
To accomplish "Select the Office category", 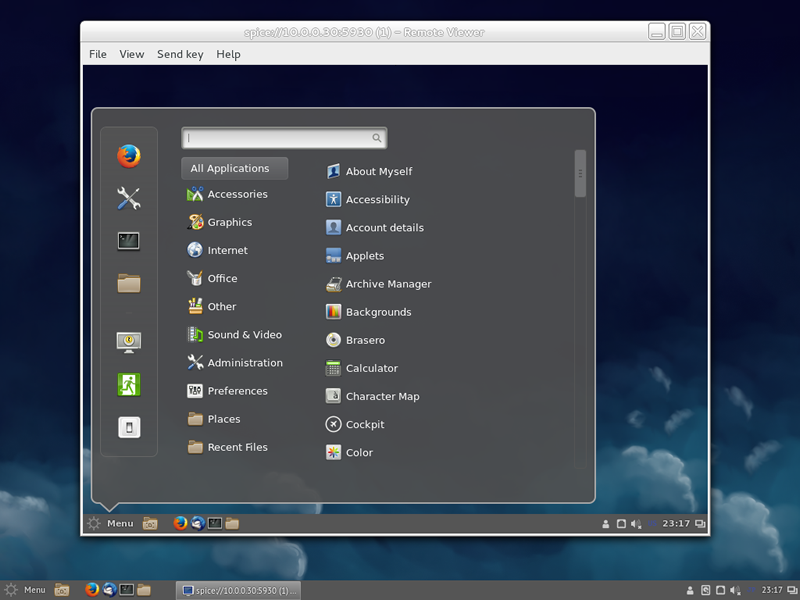I will pos(212,278).
